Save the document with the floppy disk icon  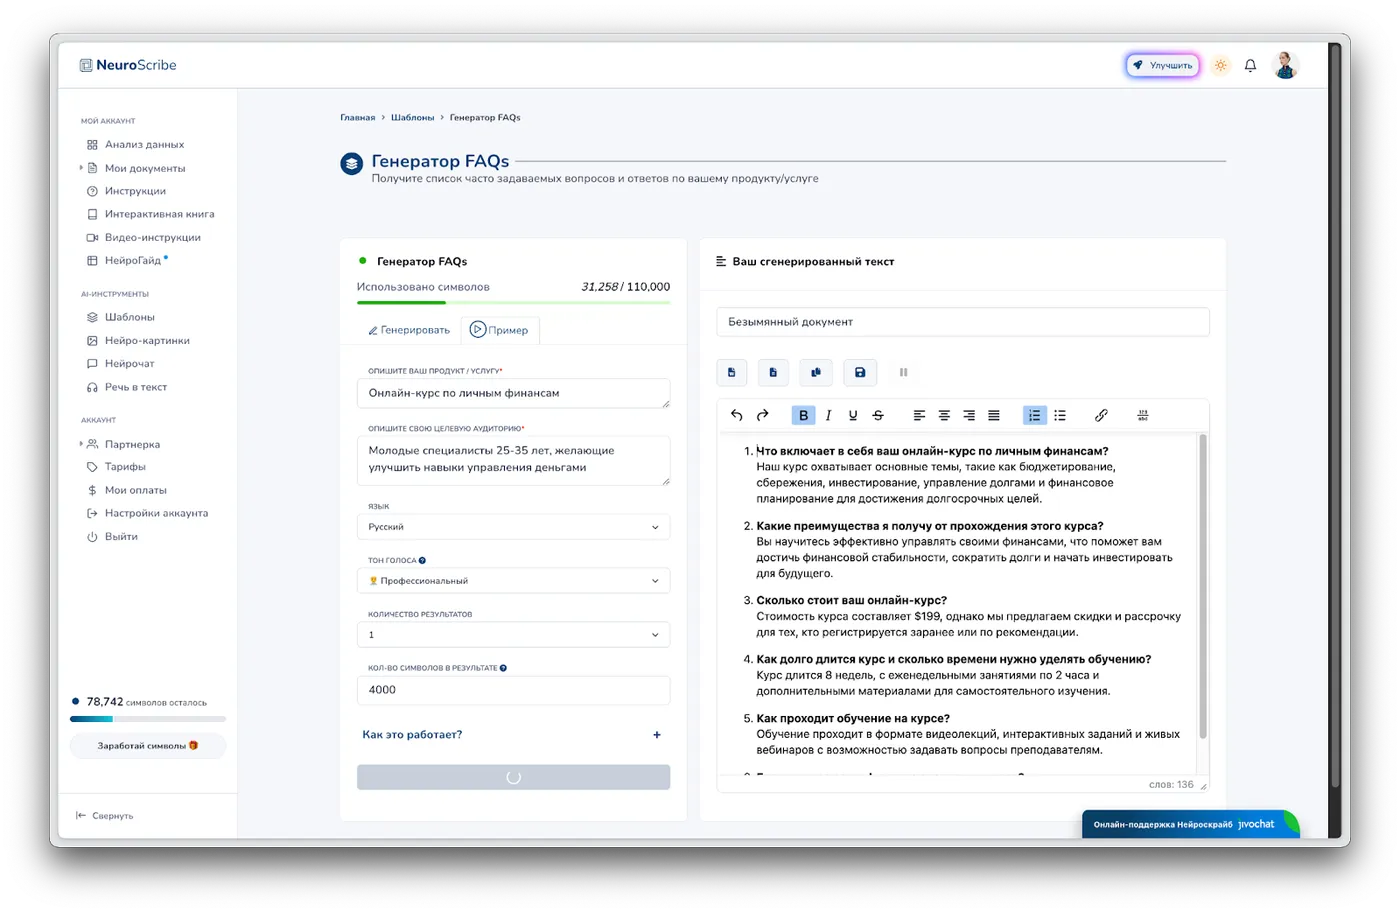point(860,372)
